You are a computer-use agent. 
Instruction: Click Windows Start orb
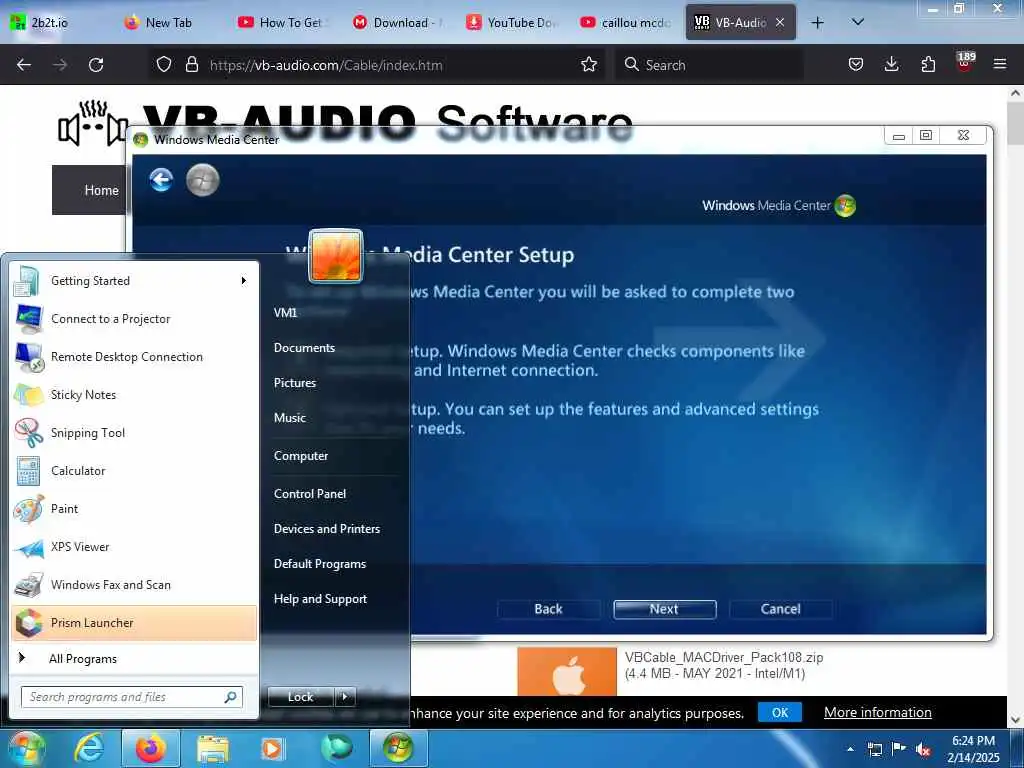click(x=25, y=748)
